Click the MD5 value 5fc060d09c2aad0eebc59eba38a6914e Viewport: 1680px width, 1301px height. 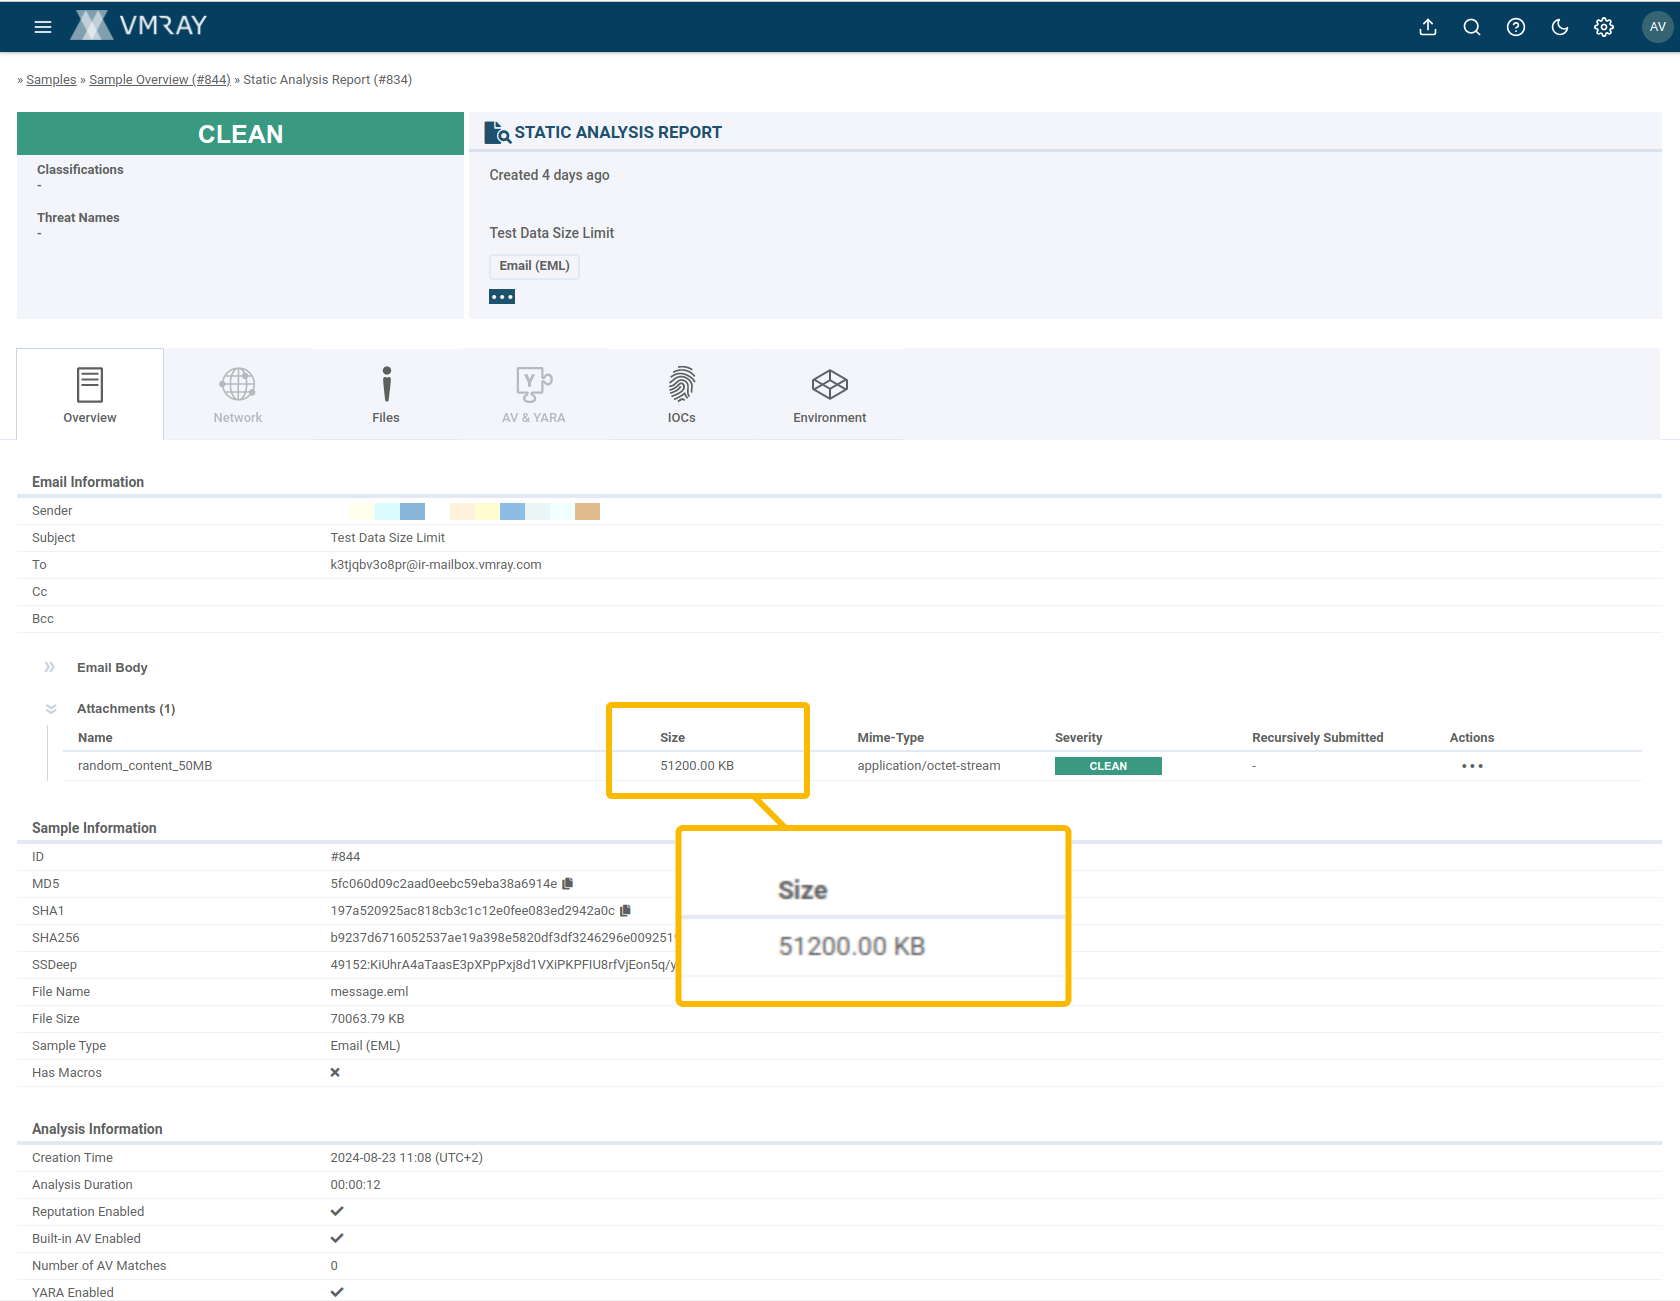(444, 884)
